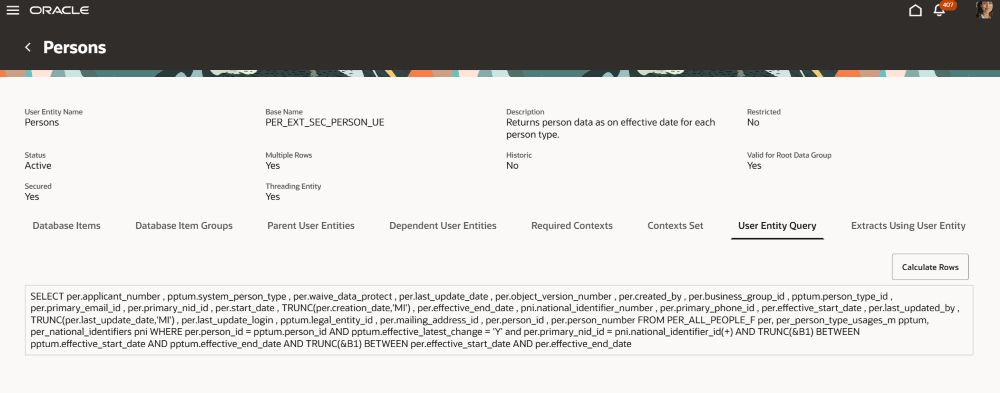Click the Multiple Rows label
Screen dimensions: 1000x393
point(289,155)
